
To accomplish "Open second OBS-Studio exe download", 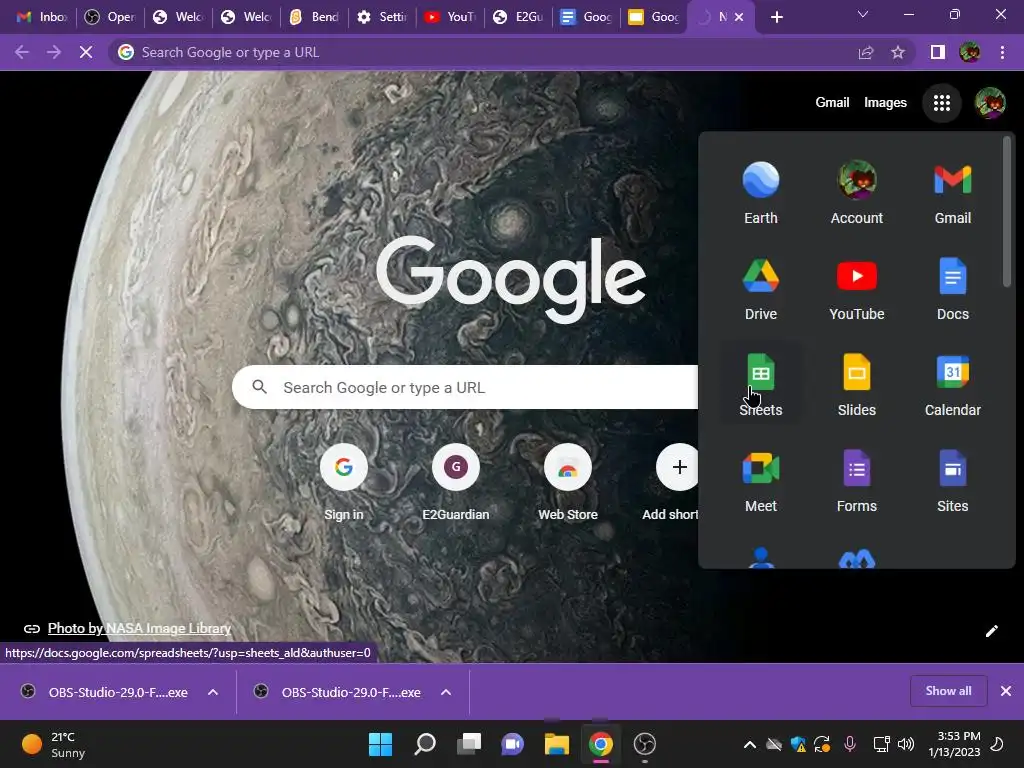I will click(340, 692).
